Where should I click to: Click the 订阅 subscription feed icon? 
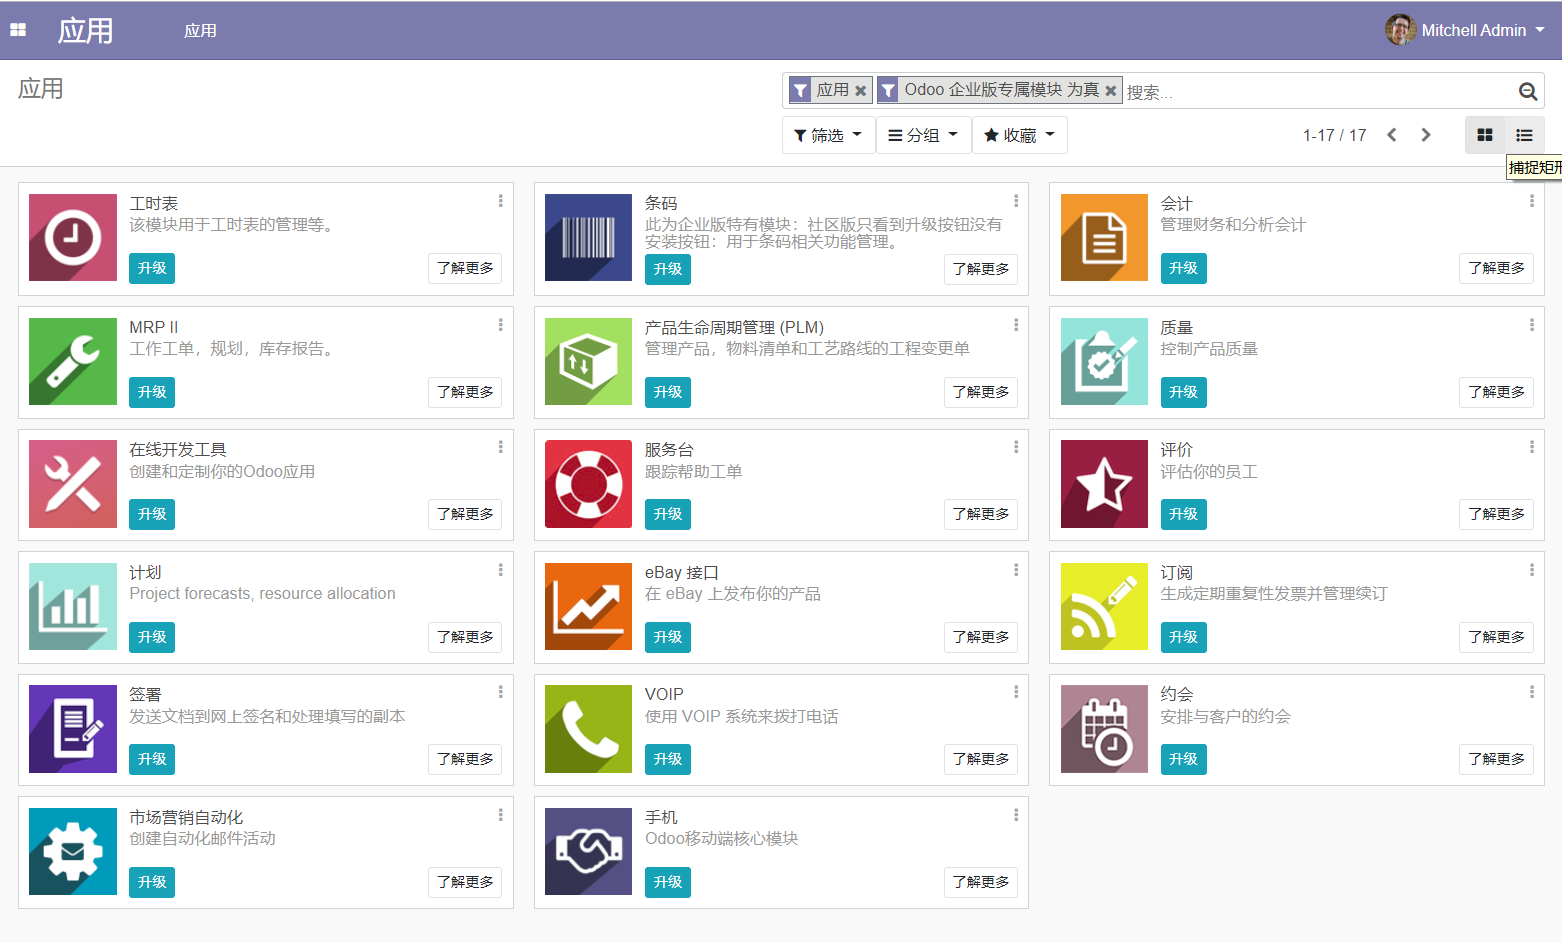pos(1104,606)
